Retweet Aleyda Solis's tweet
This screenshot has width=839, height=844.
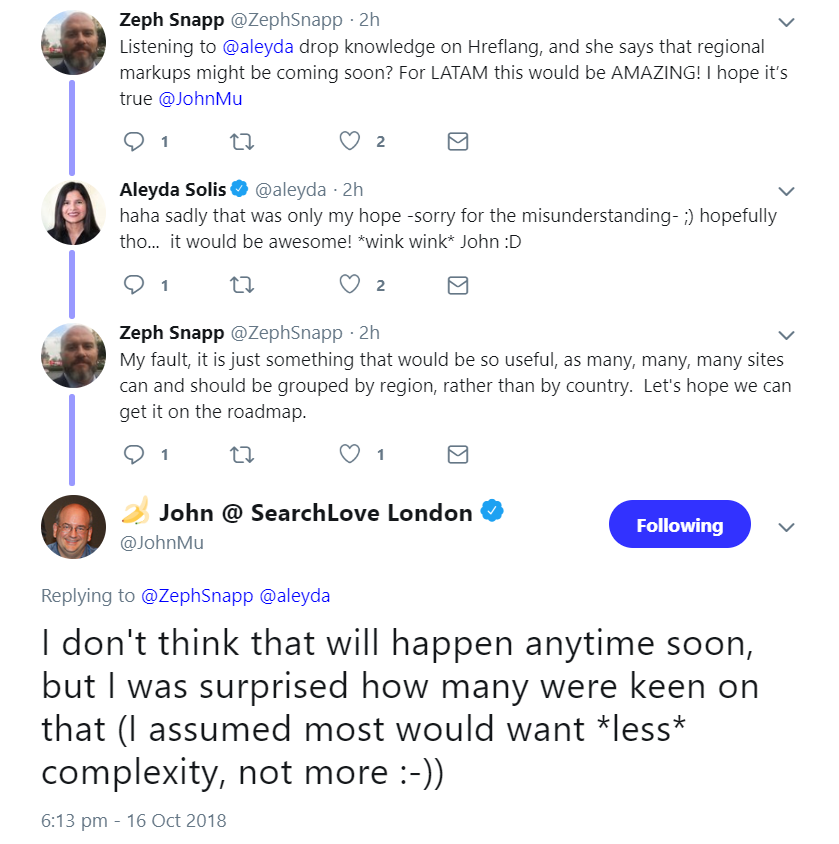[x=242, y=285]
